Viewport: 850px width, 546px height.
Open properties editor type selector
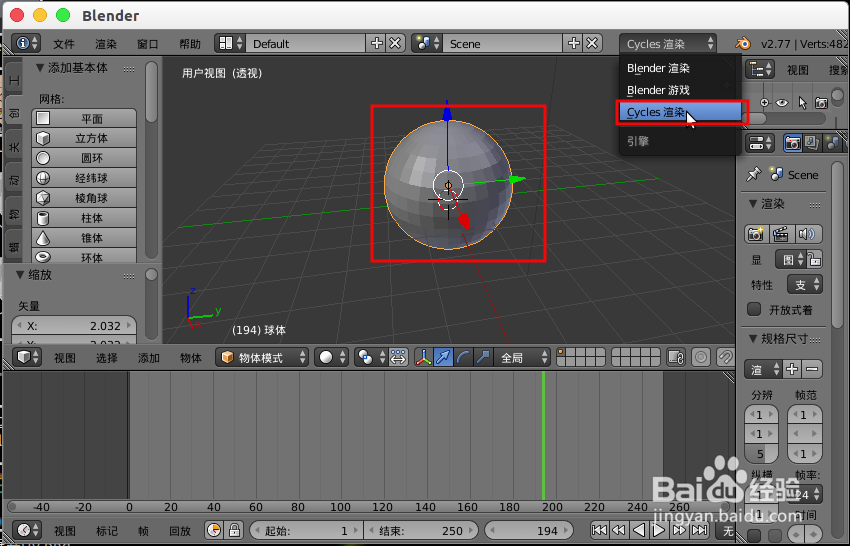point(761,143)
